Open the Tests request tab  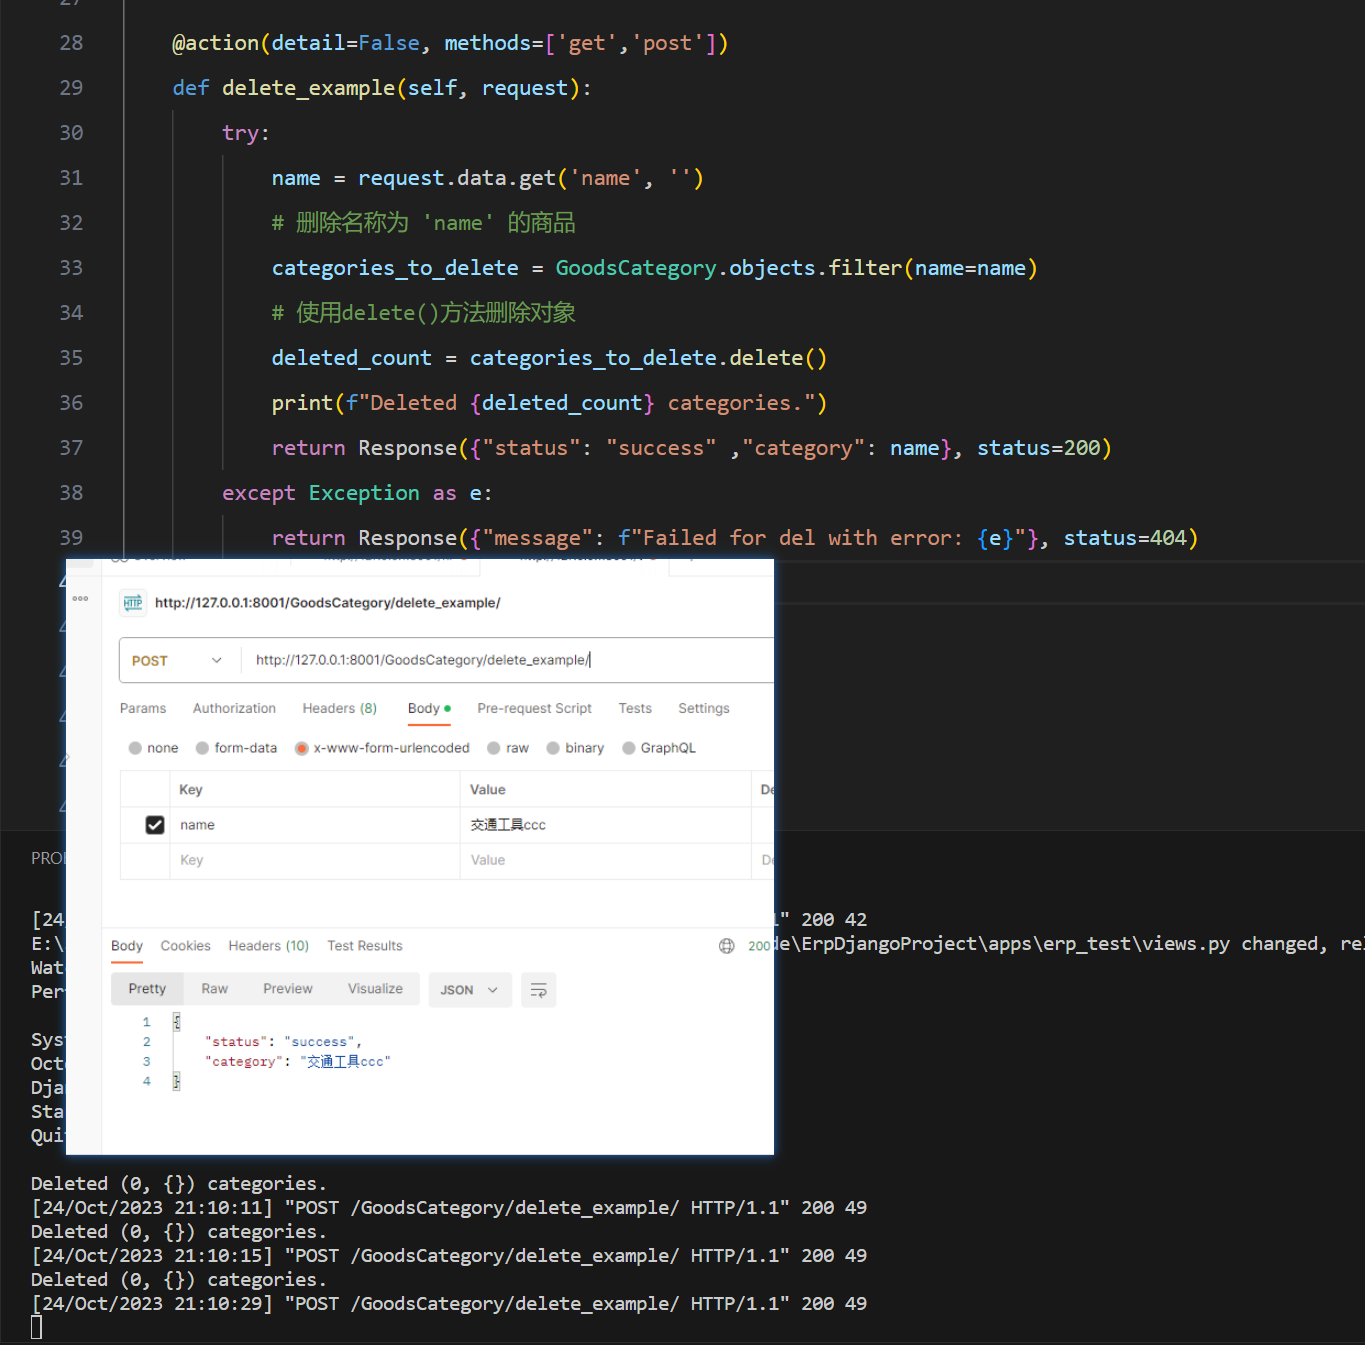pos(635,708)
